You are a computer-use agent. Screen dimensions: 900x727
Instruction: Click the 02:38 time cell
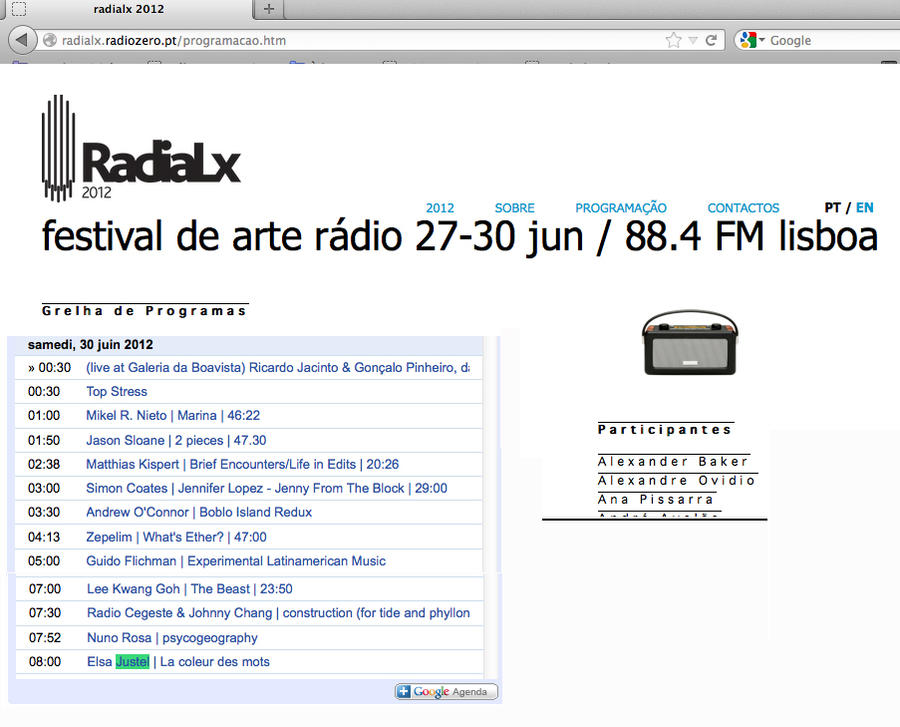click(x=44, y=464)
